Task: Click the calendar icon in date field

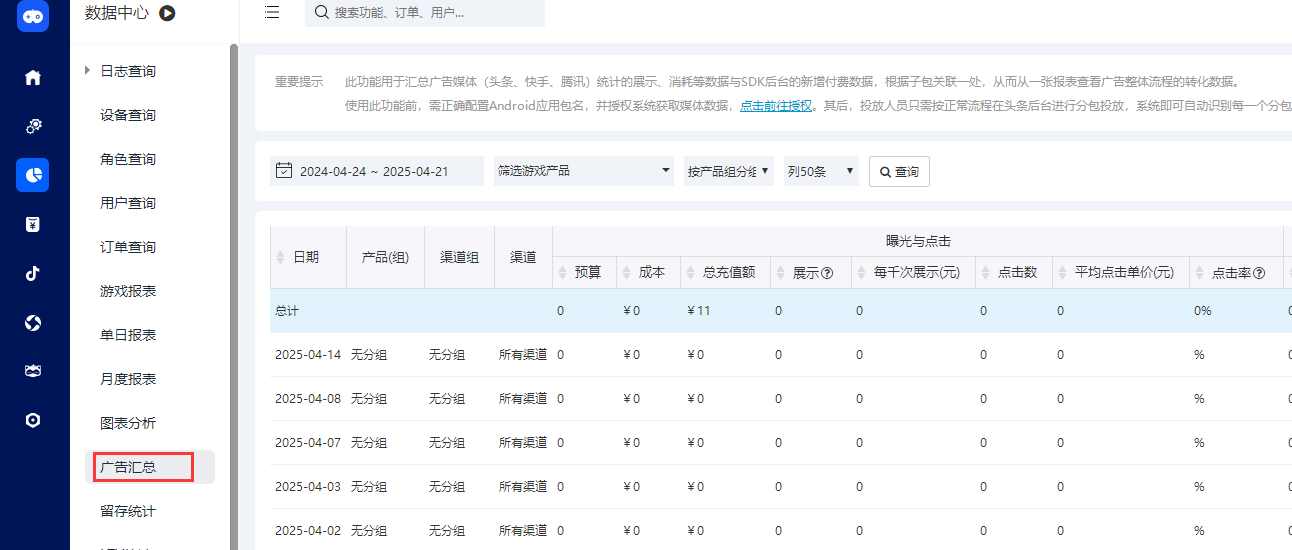Action: click(x=283, y=171)
